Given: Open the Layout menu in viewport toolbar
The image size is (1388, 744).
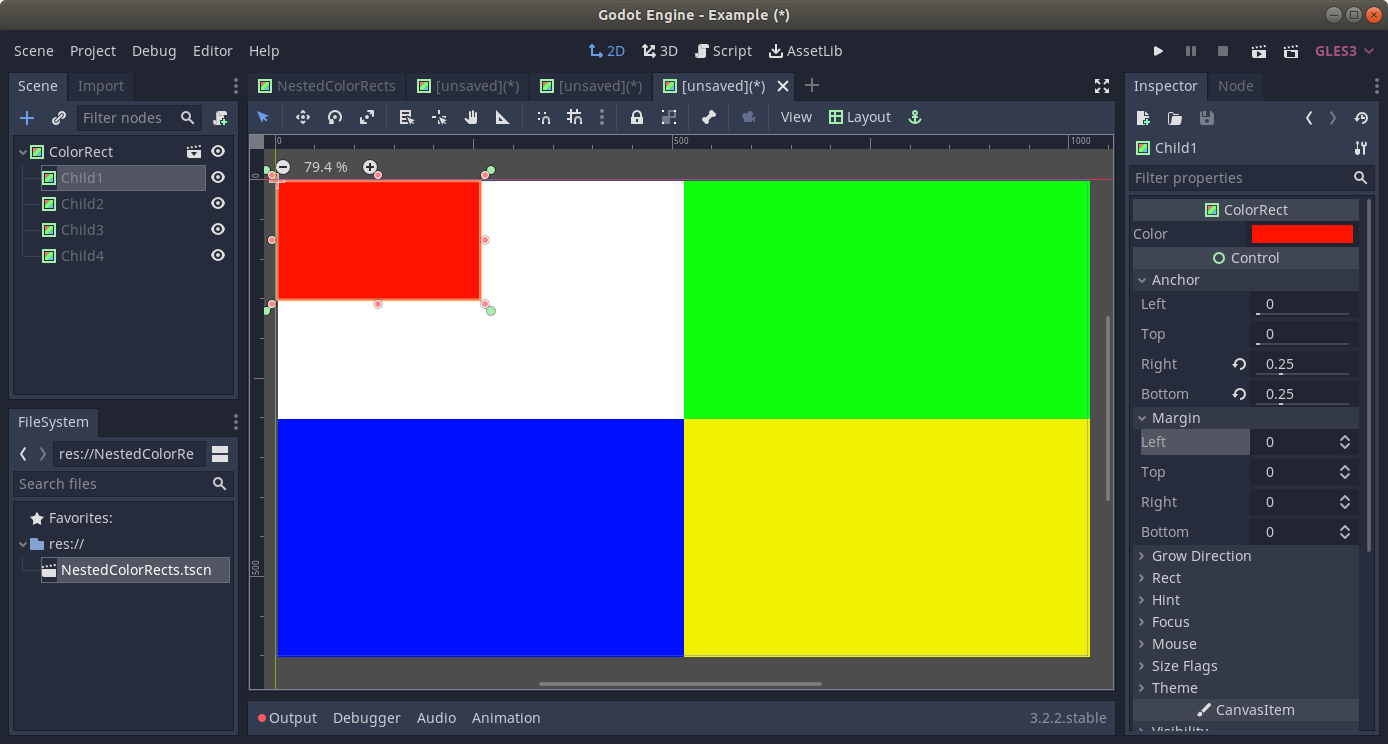Looking at the screenshot, I should (860, 117).
